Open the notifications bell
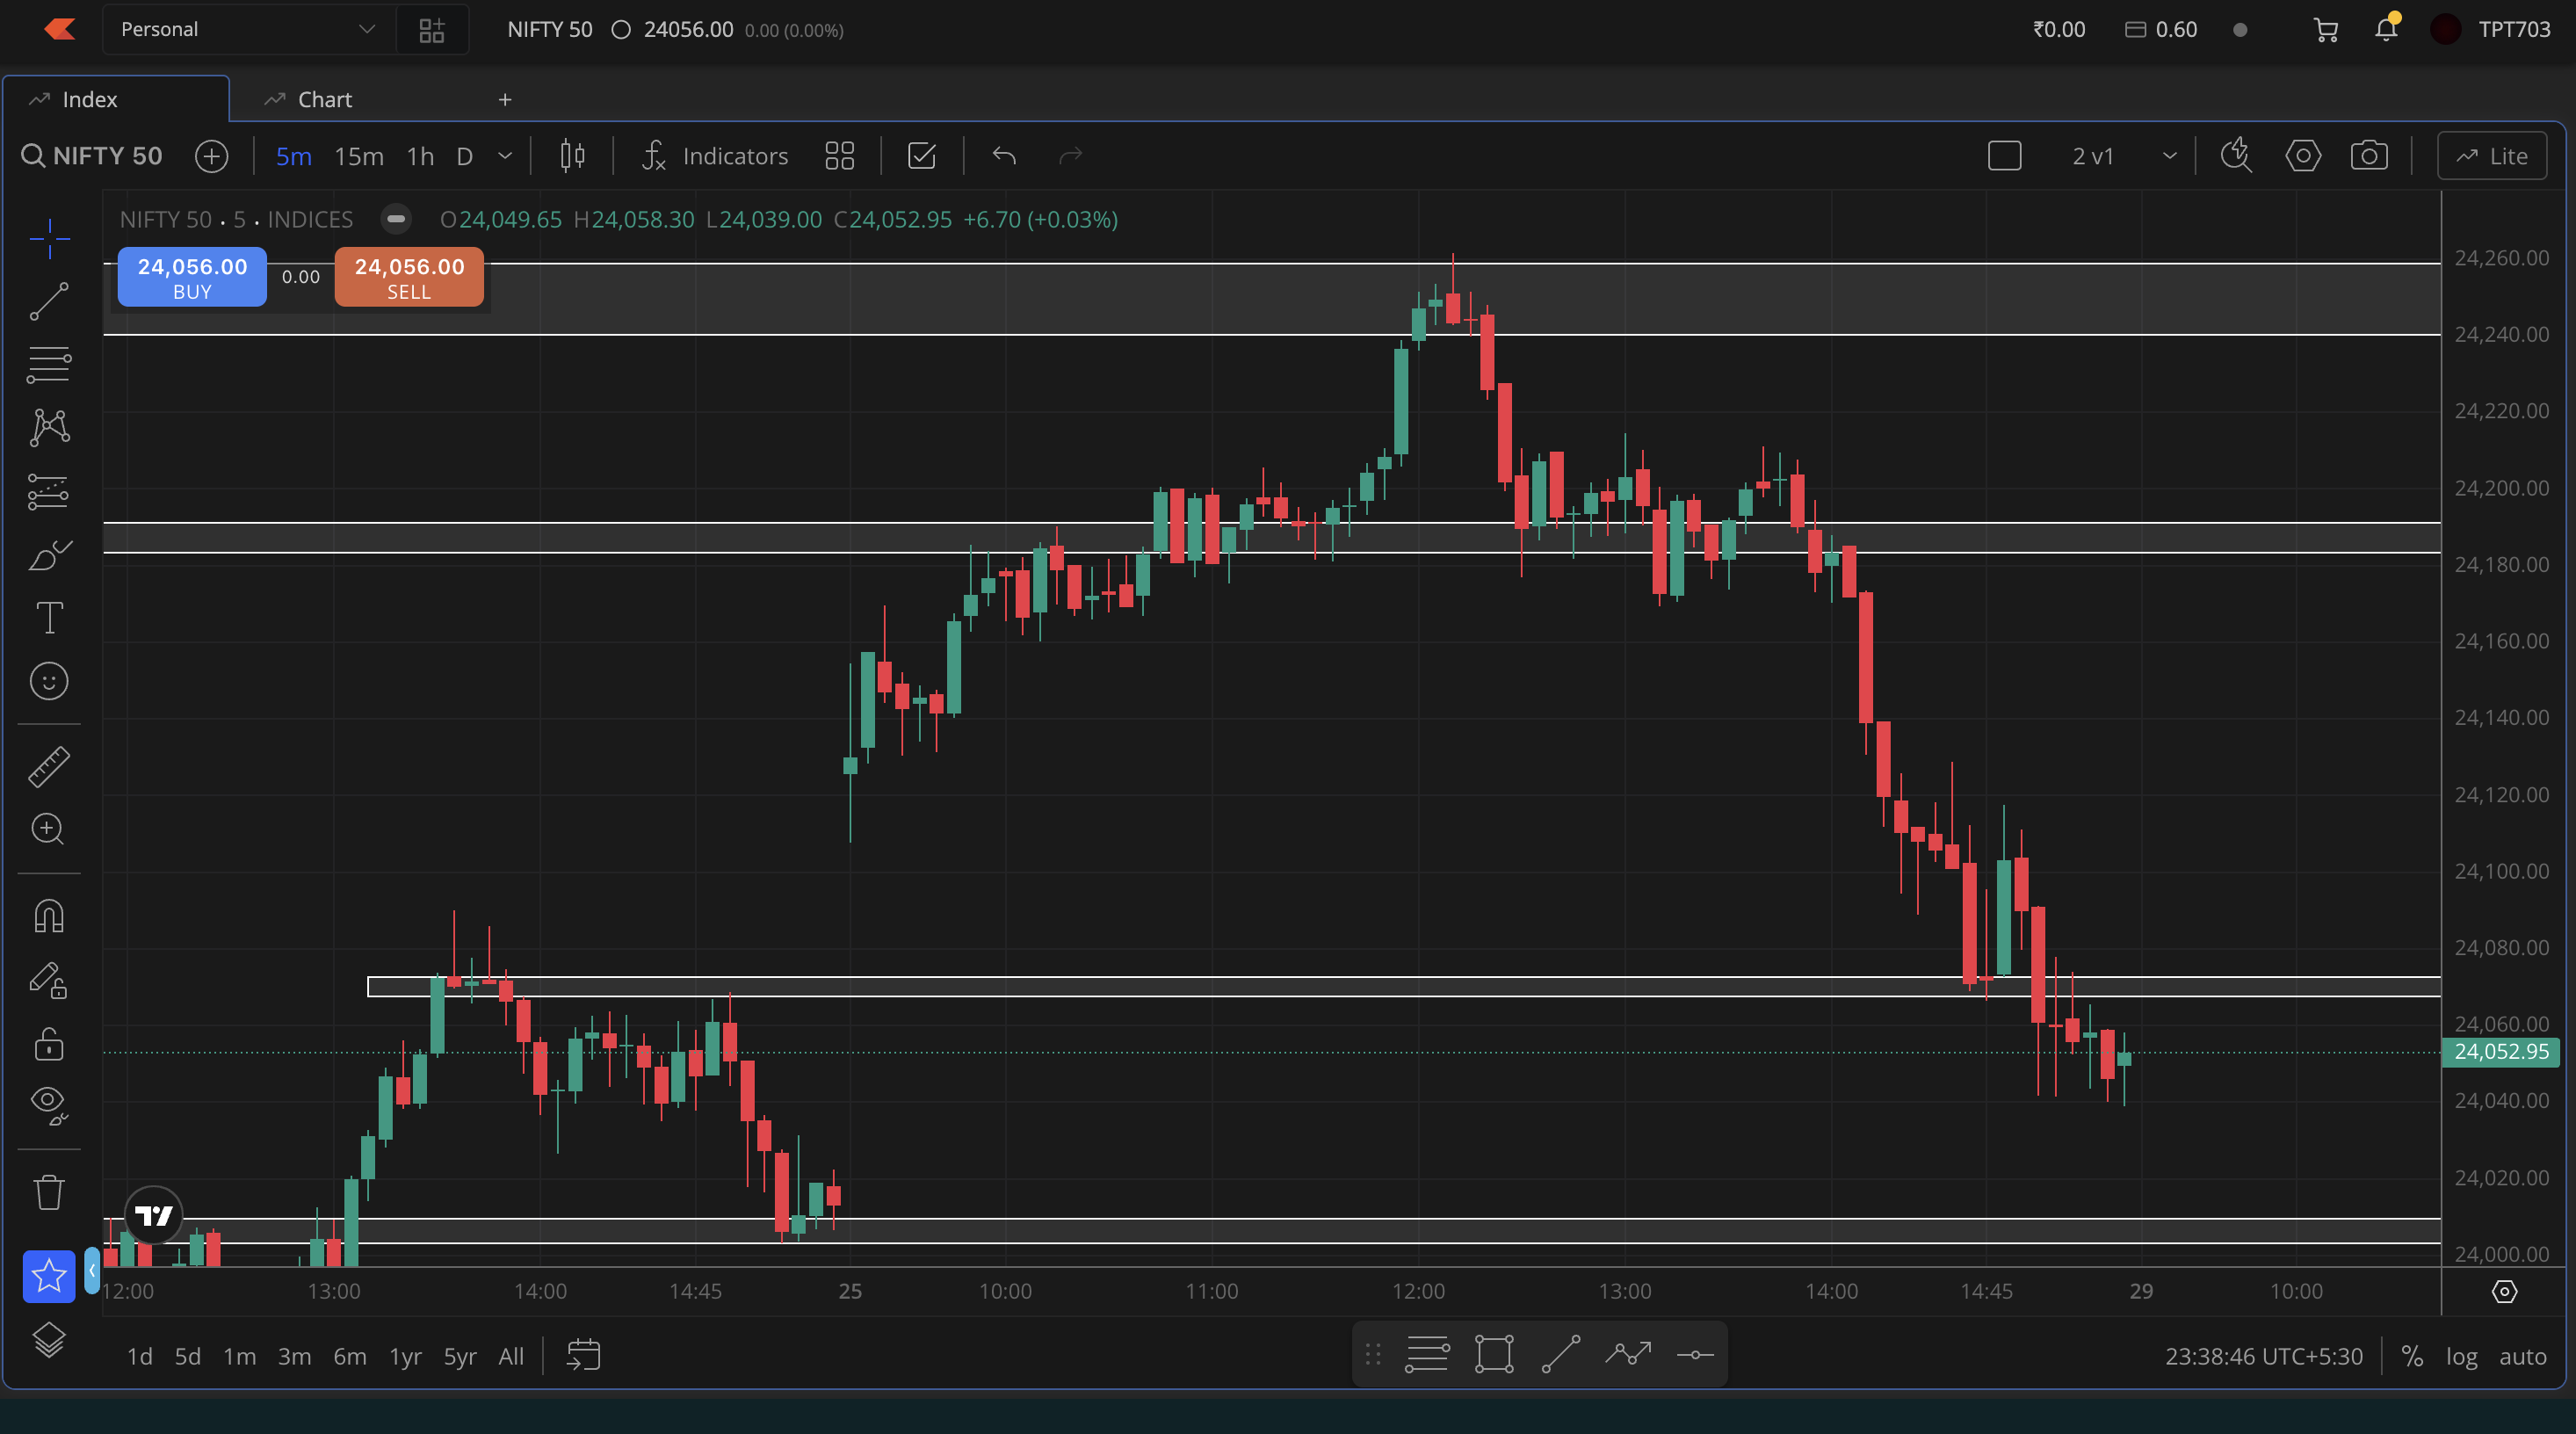The width and height of the screenshot is (2576, 1434). tap(2386, 29)
